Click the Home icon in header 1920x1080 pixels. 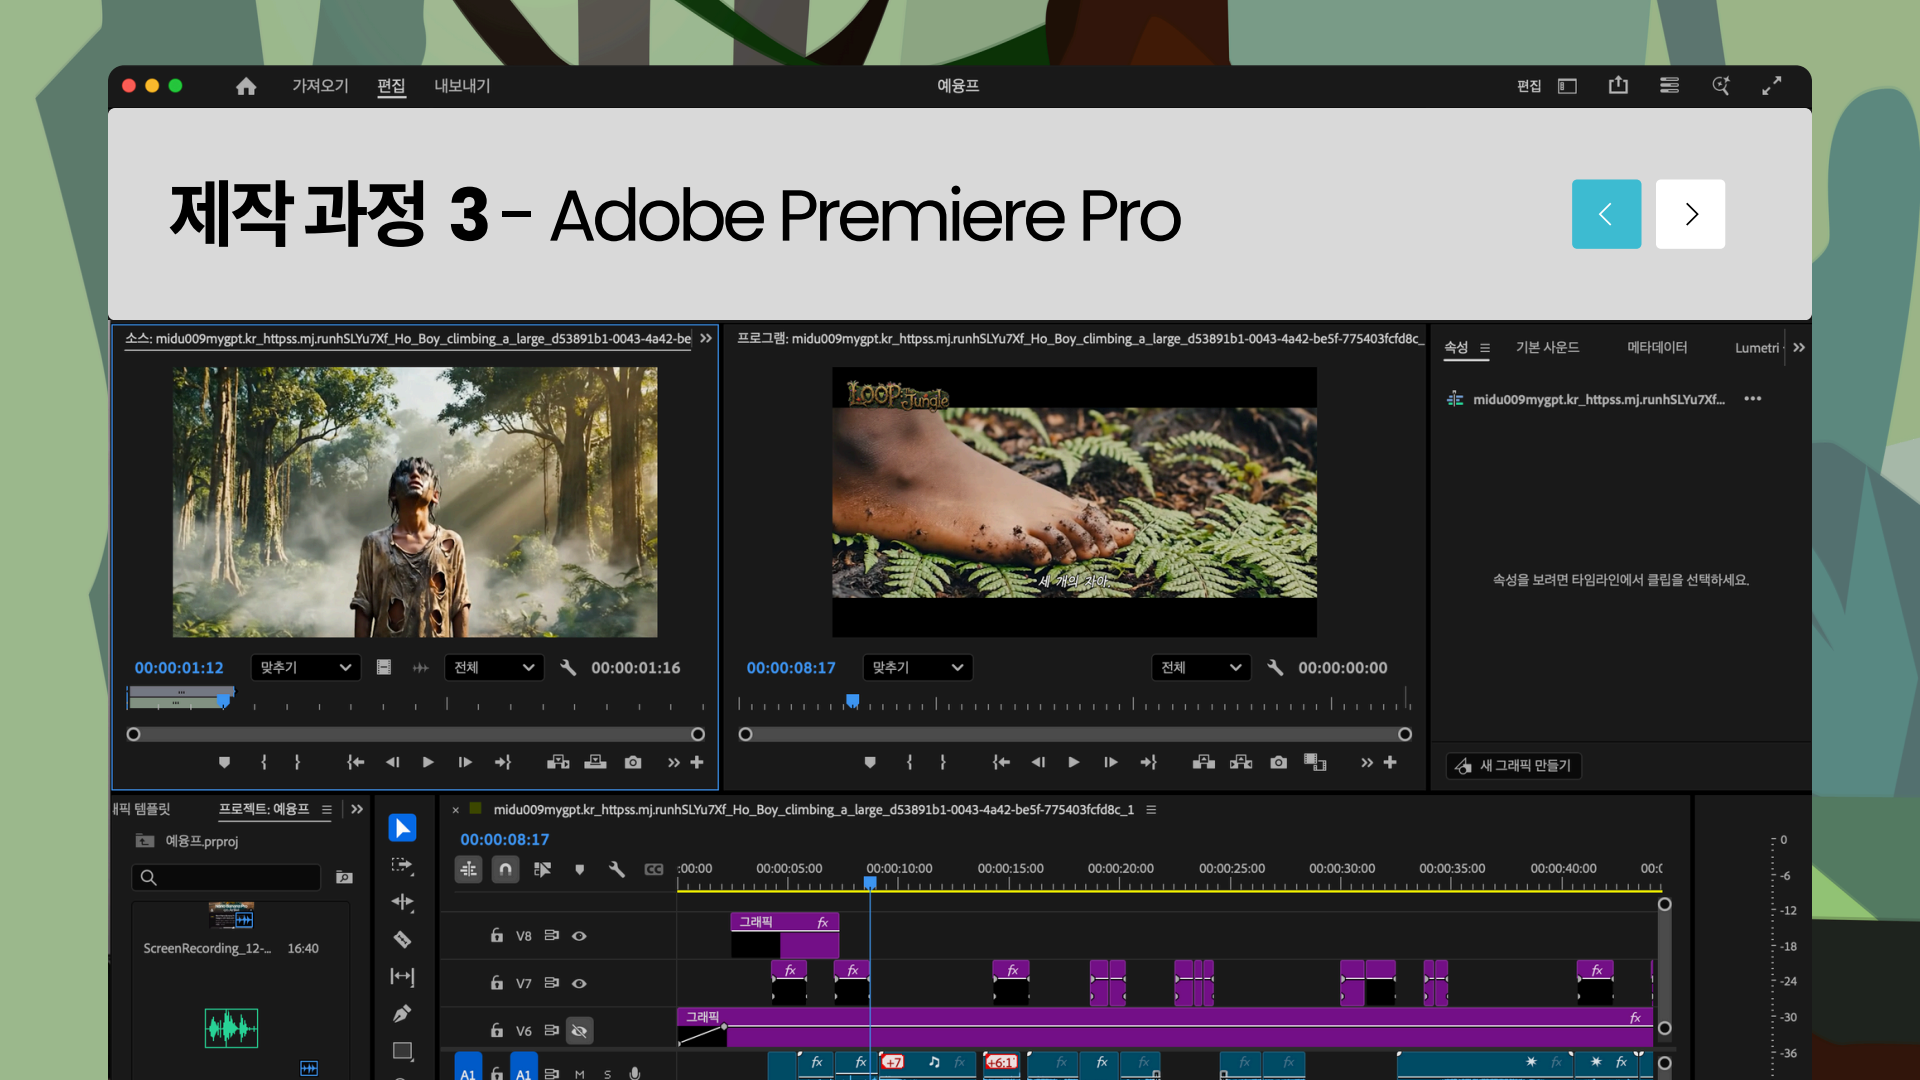pos(246,86)
